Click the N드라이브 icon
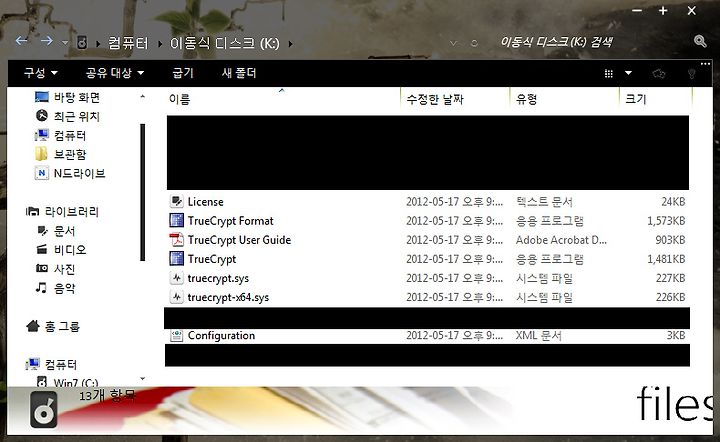 point(41,173)
